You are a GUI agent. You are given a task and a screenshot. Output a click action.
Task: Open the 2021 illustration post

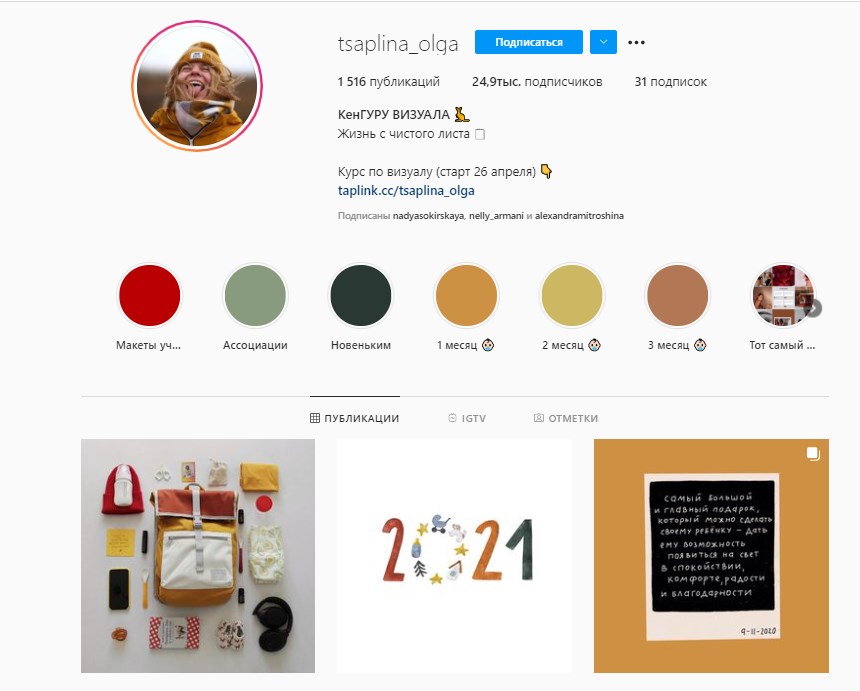(454, 556)
